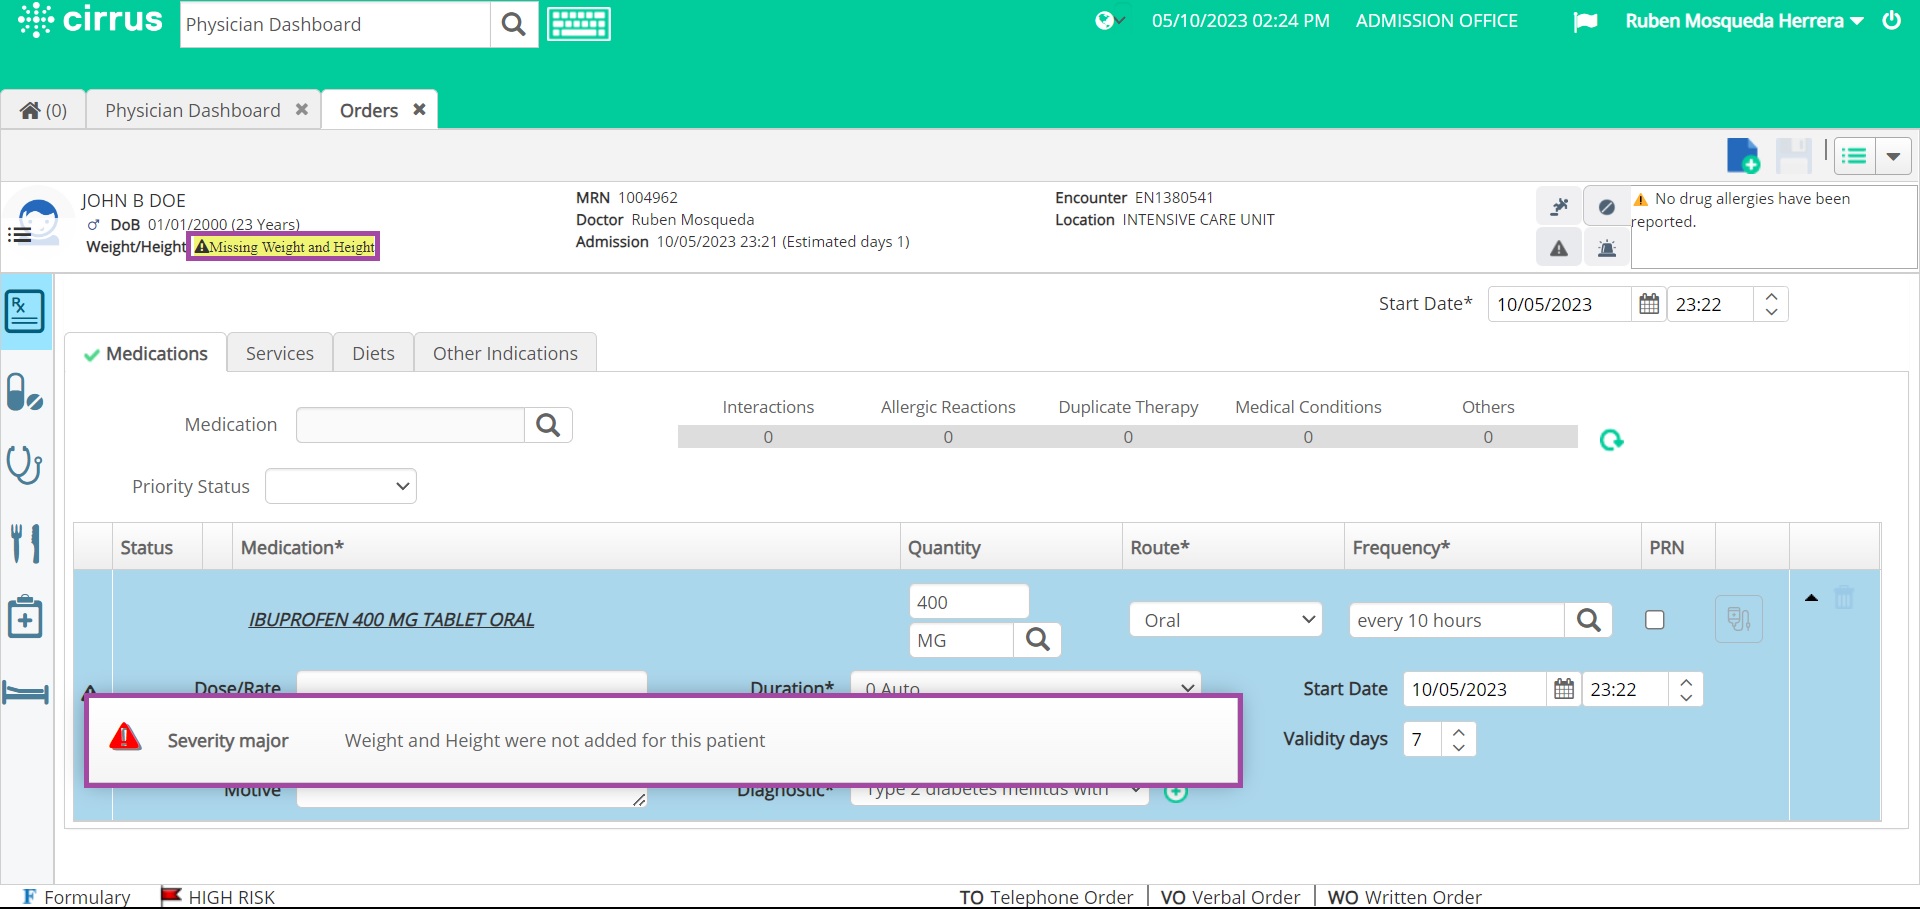Enable the PRN checkbox for ibuprofen
The width and height of the screenshot is (1920, 909).
click(1655, 619)
